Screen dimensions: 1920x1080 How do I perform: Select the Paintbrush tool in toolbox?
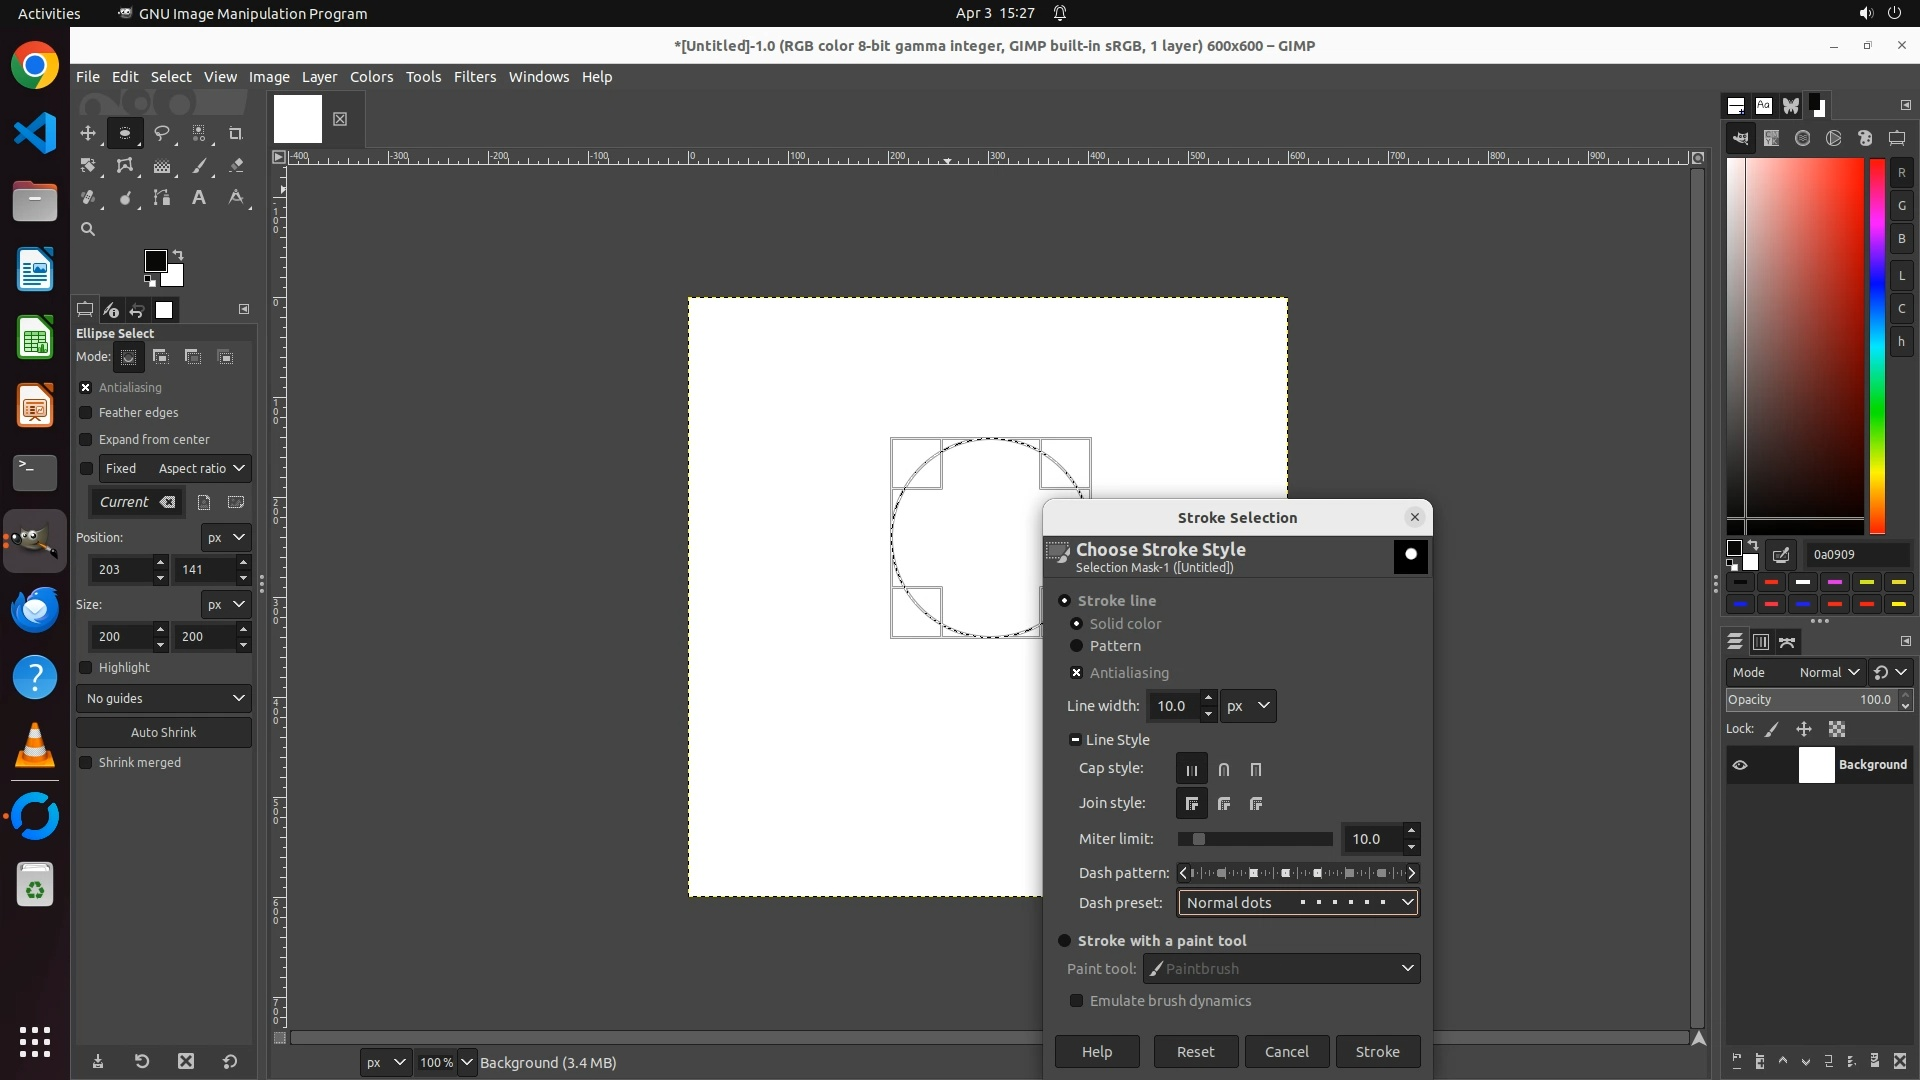(199, 166)
